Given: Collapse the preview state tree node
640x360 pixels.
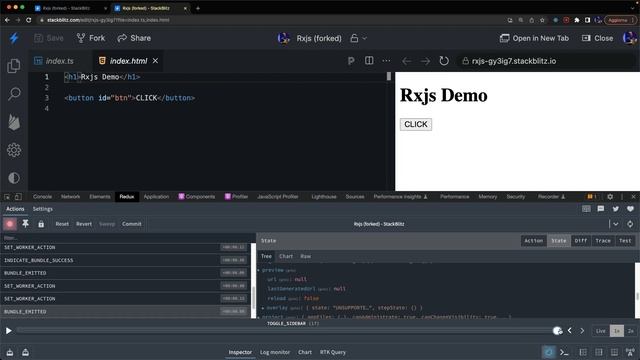Looking at the screenshot, I should click(259, 270).
